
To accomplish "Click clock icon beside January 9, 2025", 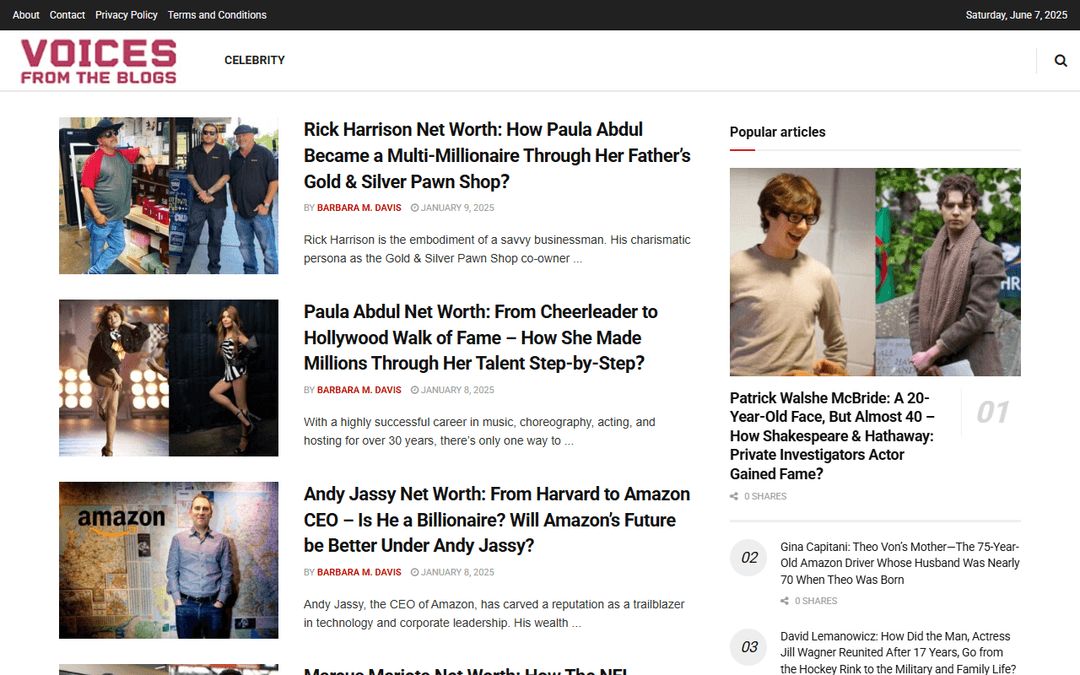I will [x=415, y=208].
